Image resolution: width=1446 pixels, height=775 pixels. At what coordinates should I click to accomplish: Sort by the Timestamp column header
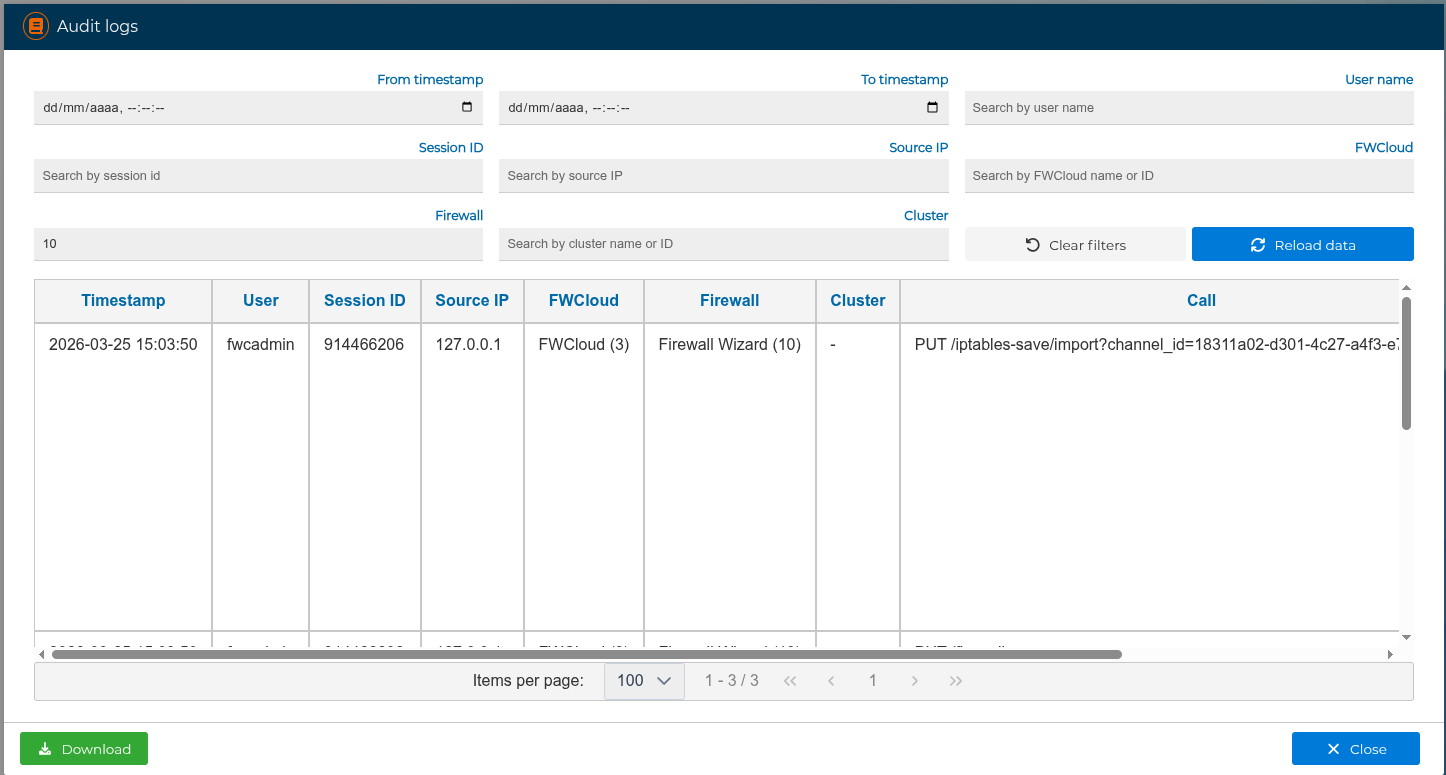(x=123, y=300)
